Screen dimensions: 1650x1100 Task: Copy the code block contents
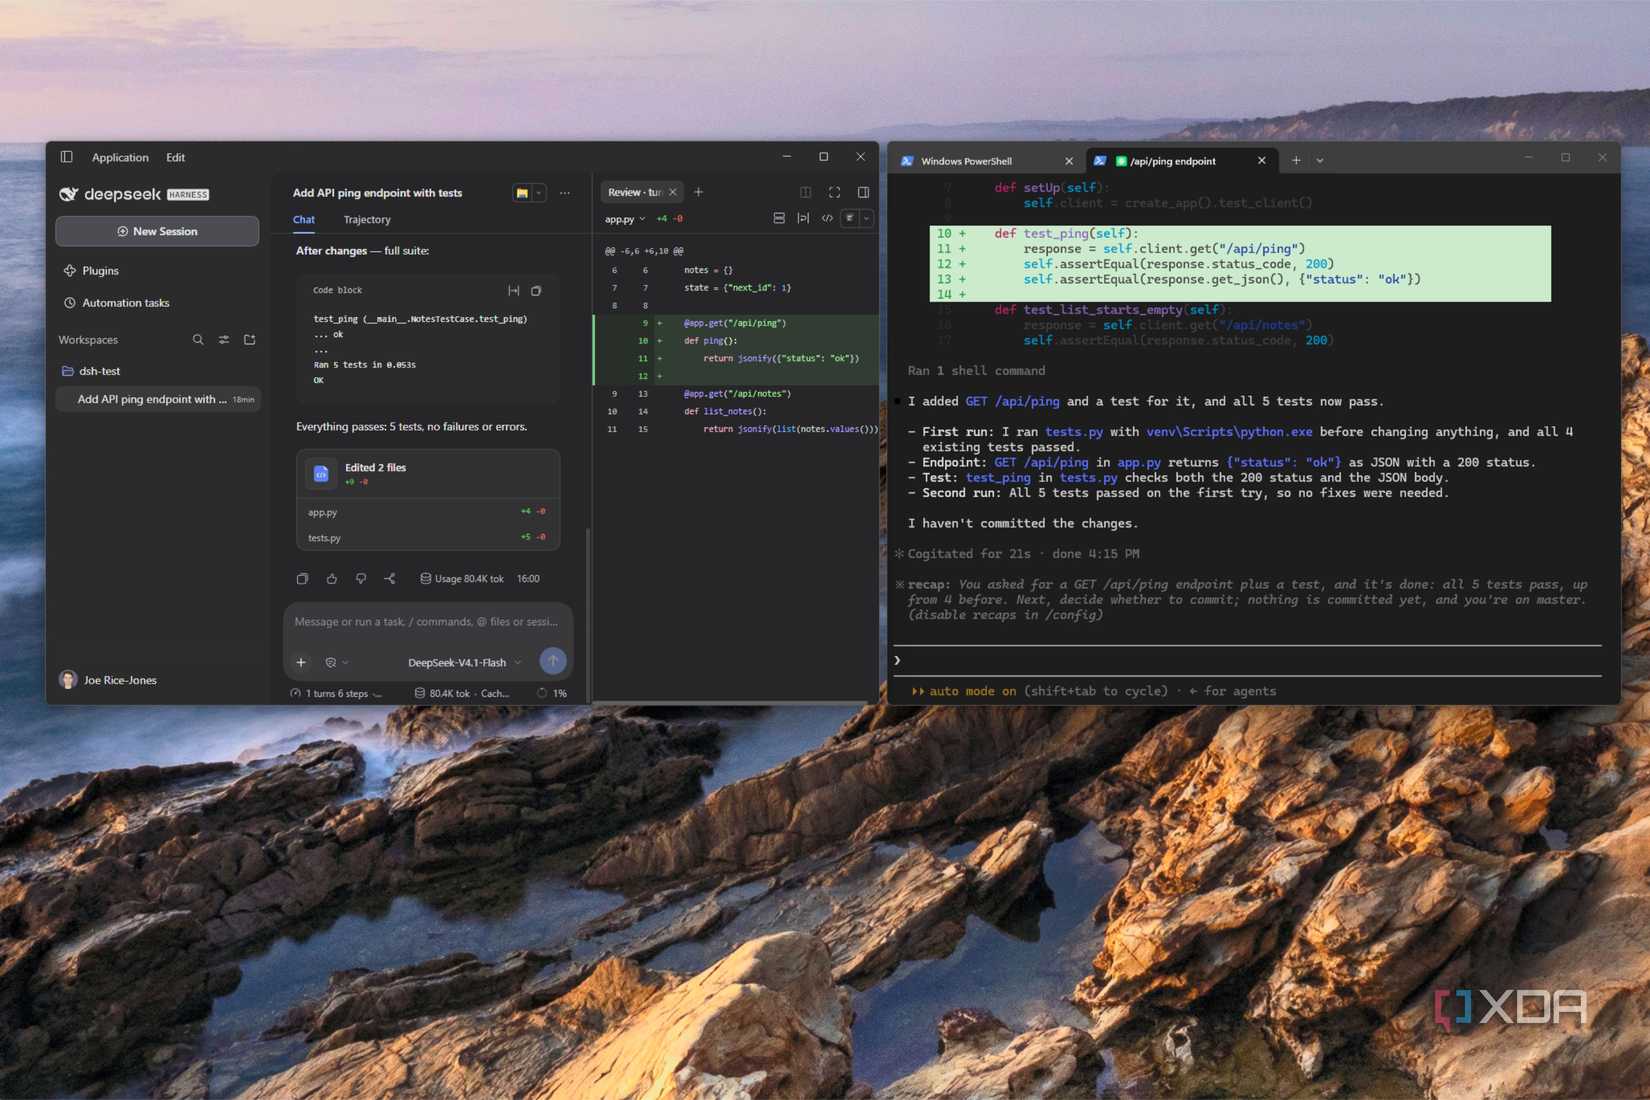click(536, 291)
